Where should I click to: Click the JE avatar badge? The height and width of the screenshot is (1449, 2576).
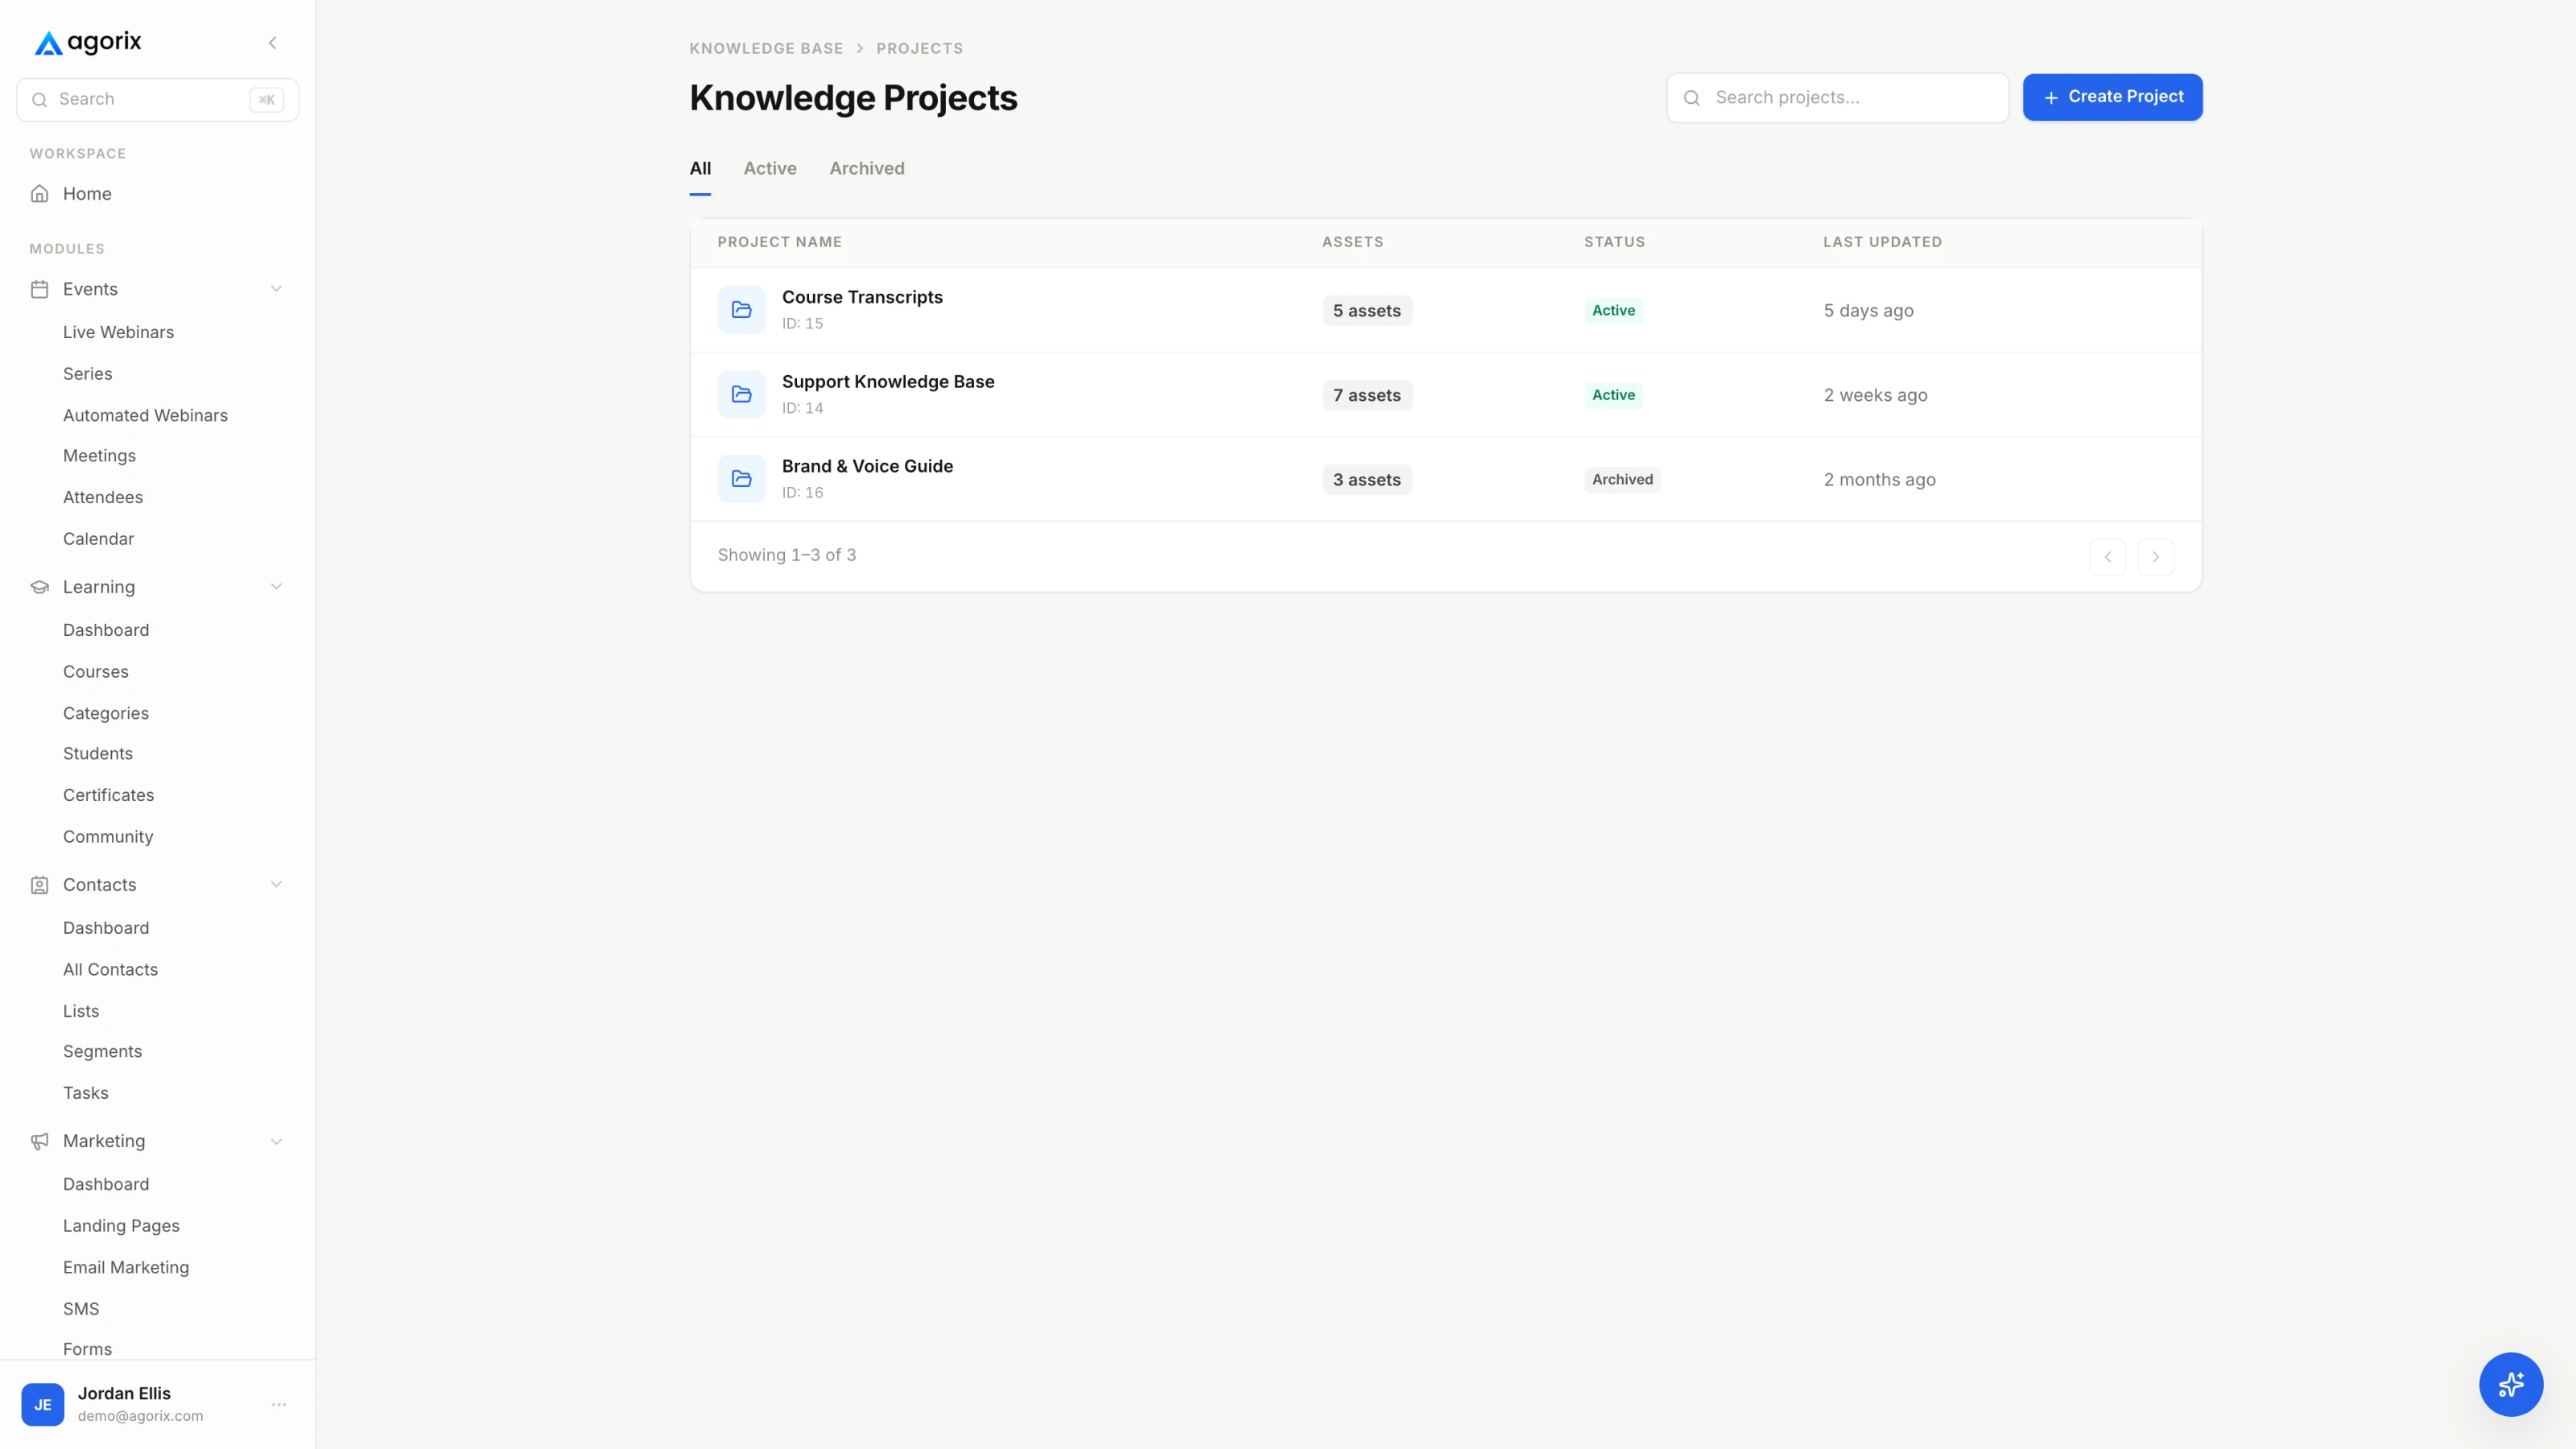click(43, 1405)
